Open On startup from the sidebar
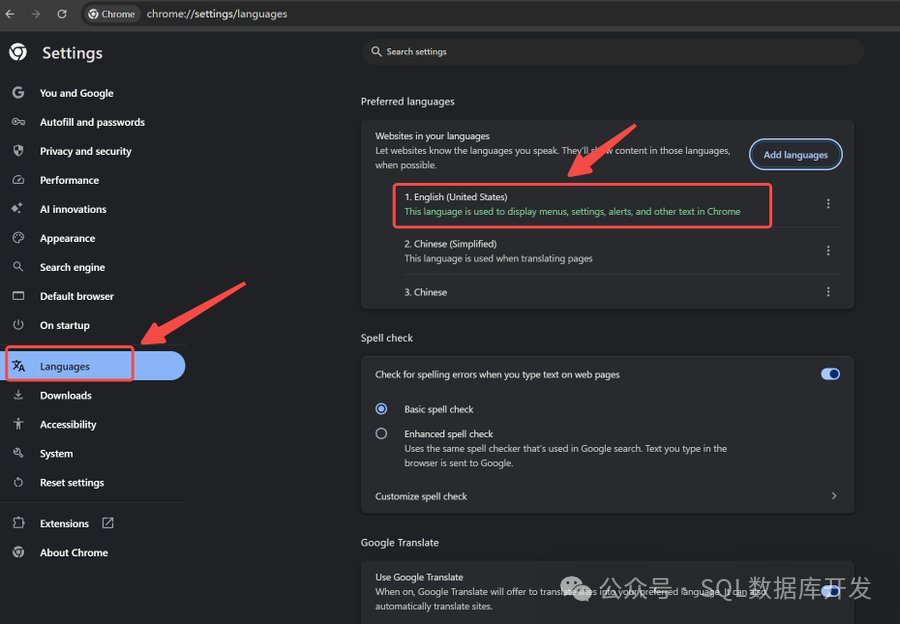This screenshot has height=624, width=900. (x=65, y=325)
